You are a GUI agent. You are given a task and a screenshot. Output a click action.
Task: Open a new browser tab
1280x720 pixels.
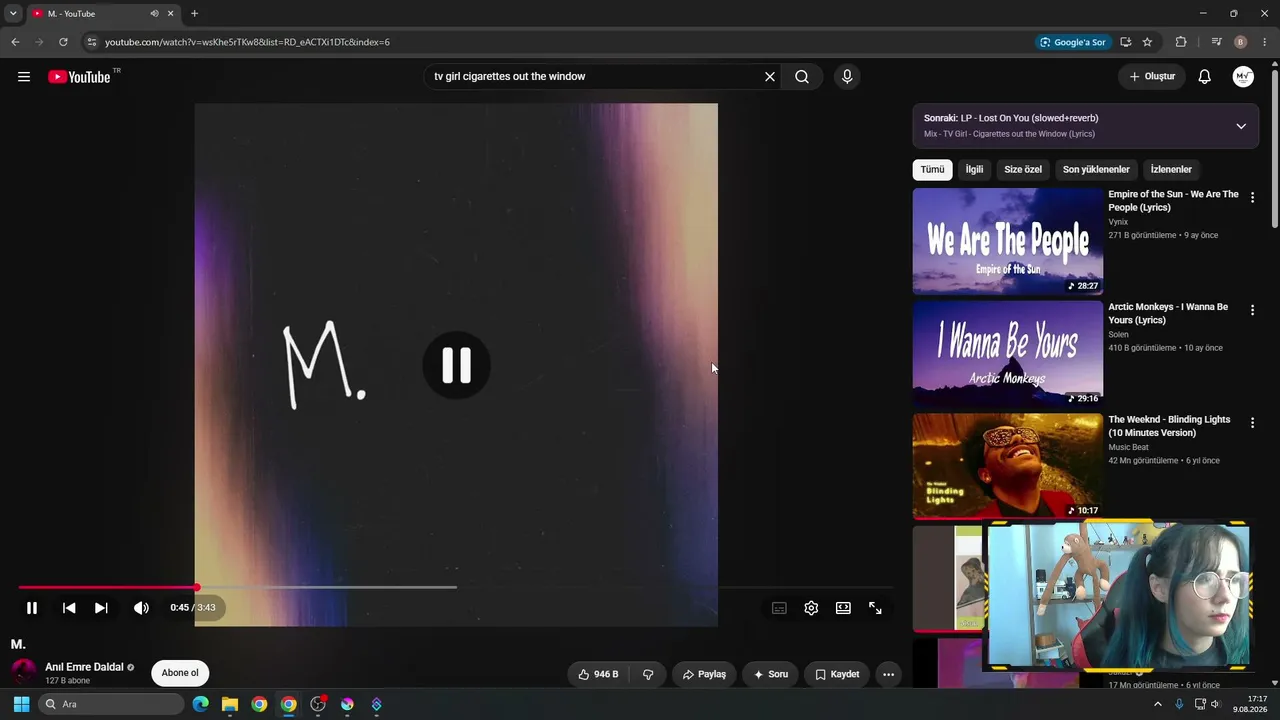point(194,14)
